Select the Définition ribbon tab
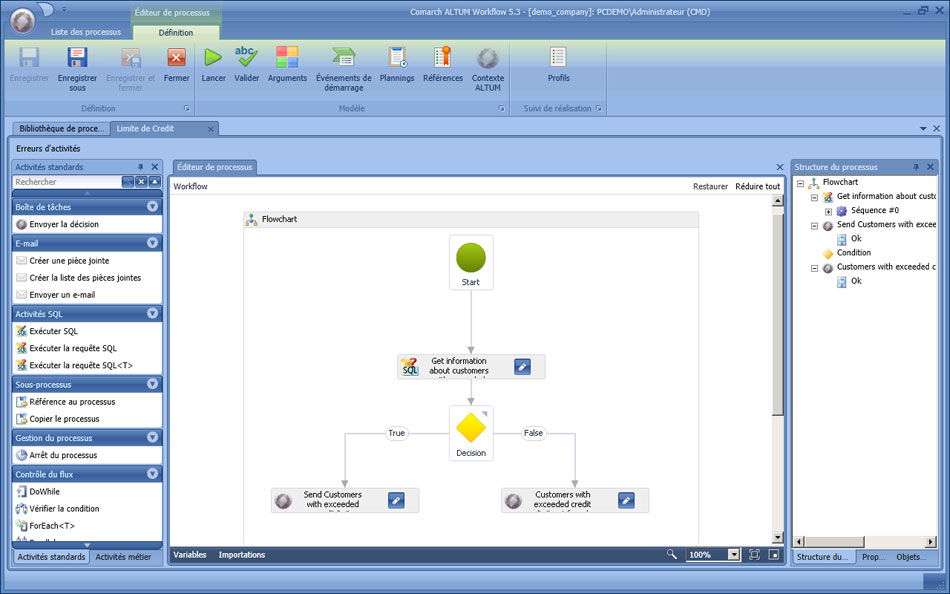 [x=176, y=32]
